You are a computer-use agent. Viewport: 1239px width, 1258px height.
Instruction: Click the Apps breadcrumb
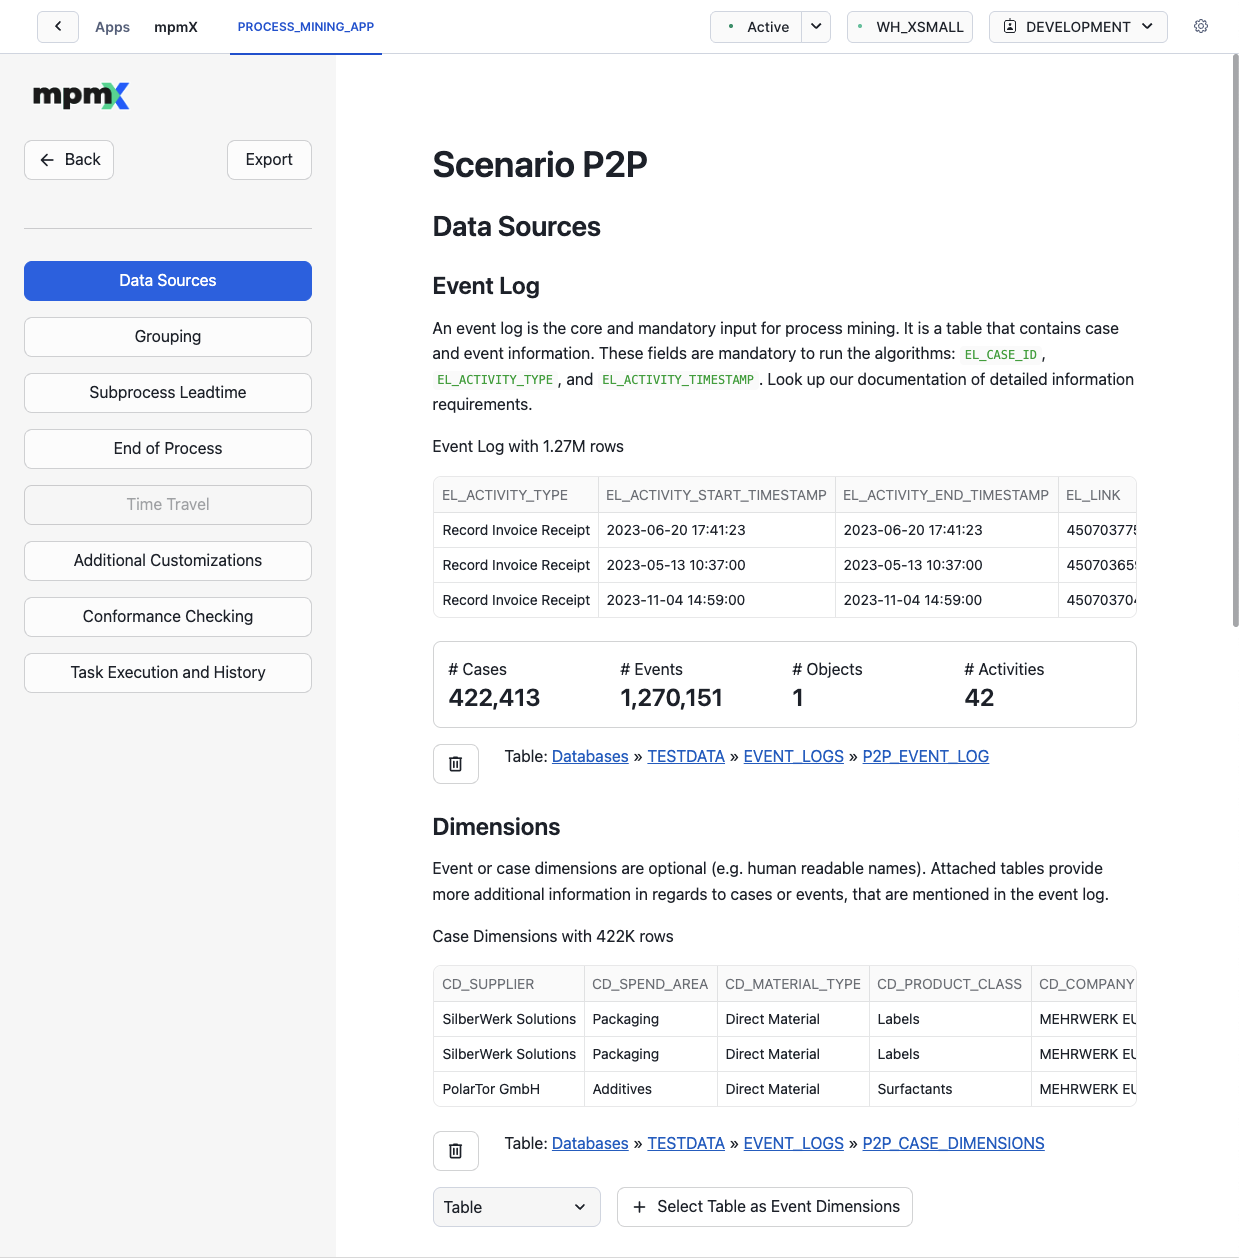112,27
